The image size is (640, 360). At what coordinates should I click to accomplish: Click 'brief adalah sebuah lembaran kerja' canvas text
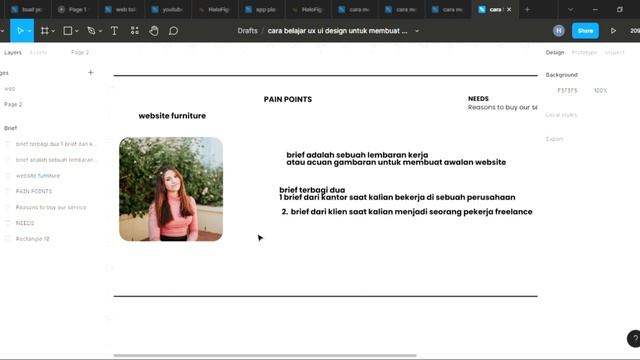point(357,155)
